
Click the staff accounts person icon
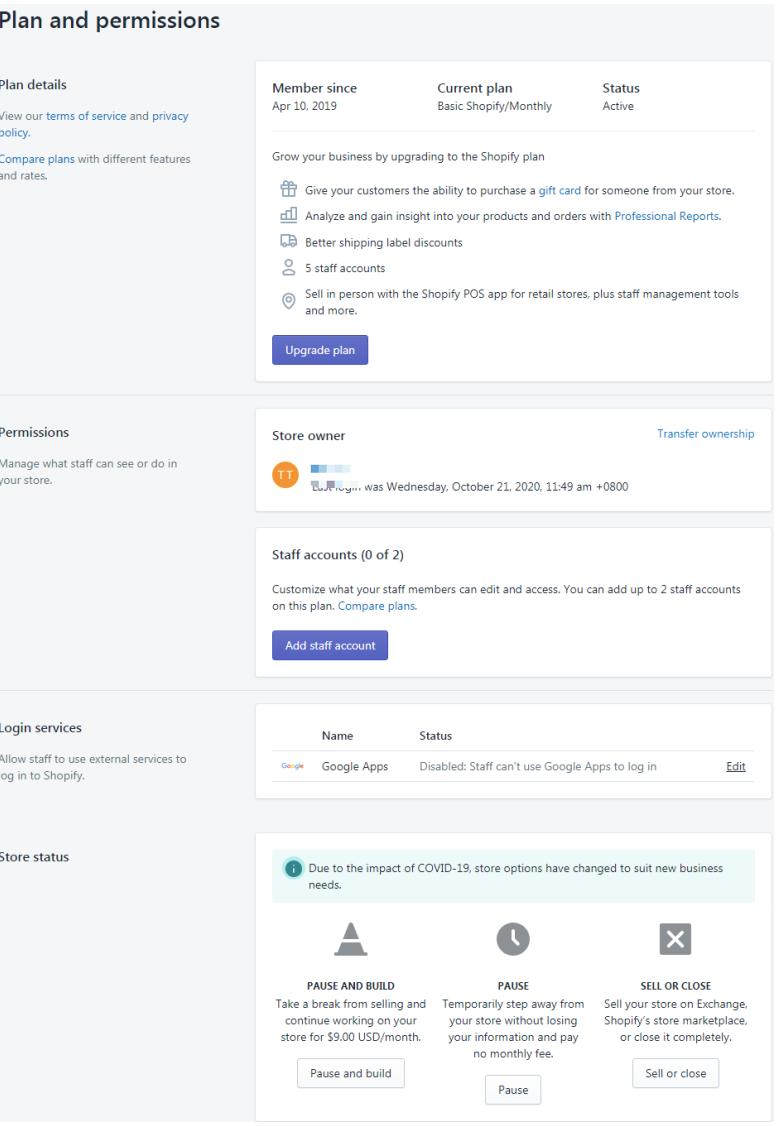pos(289,267)
